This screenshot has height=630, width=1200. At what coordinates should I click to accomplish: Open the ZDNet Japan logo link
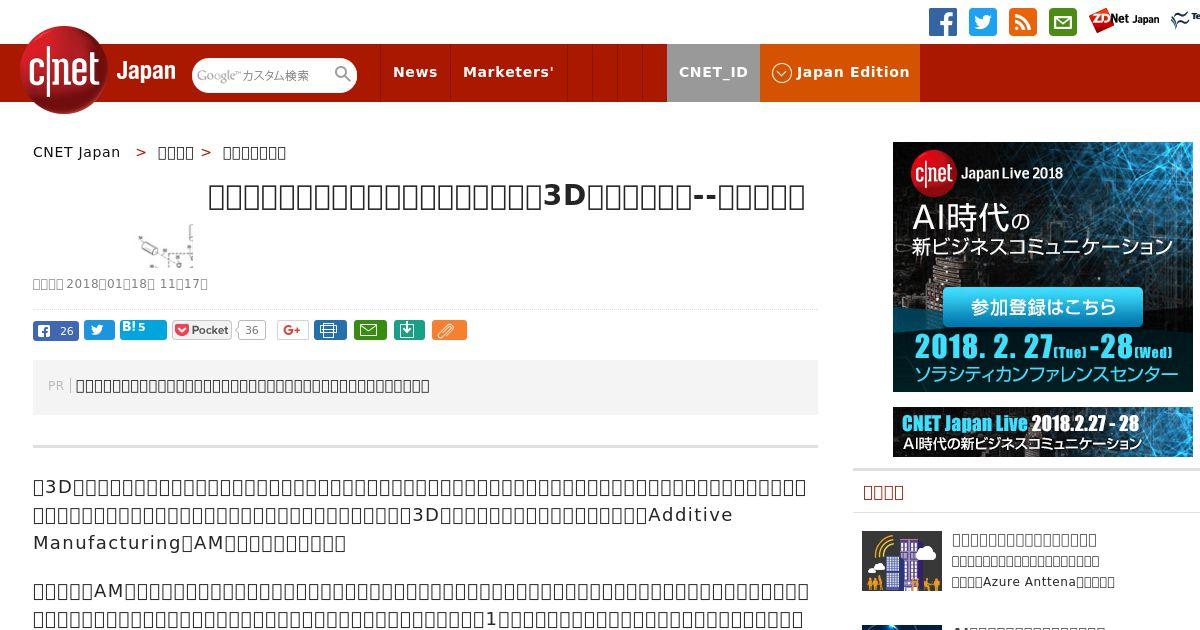(1124, 19)
